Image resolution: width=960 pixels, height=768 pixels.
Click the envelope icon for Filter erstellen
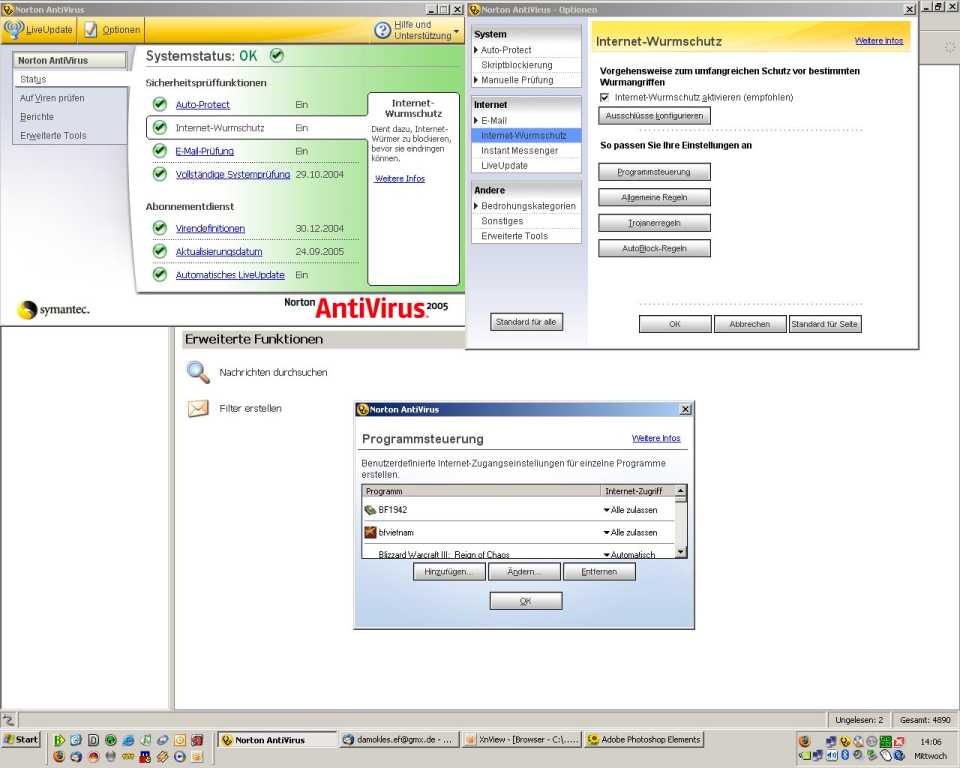(x=198, y=408)
